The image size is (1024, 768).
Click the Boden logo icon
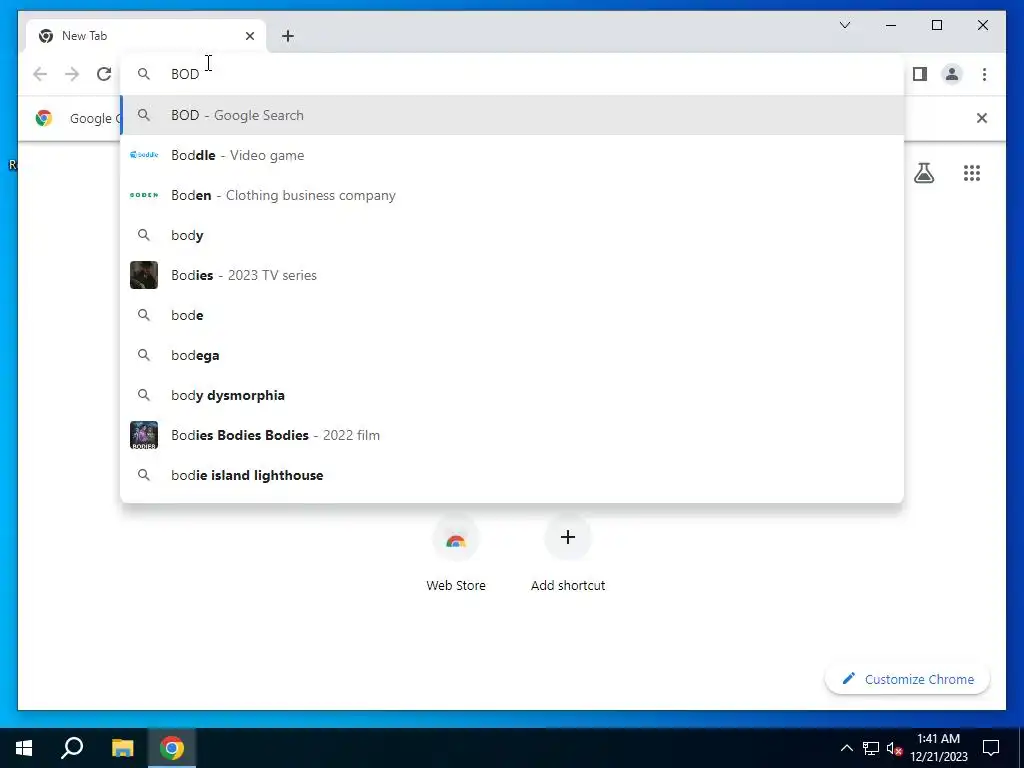[x=144, y=195]
